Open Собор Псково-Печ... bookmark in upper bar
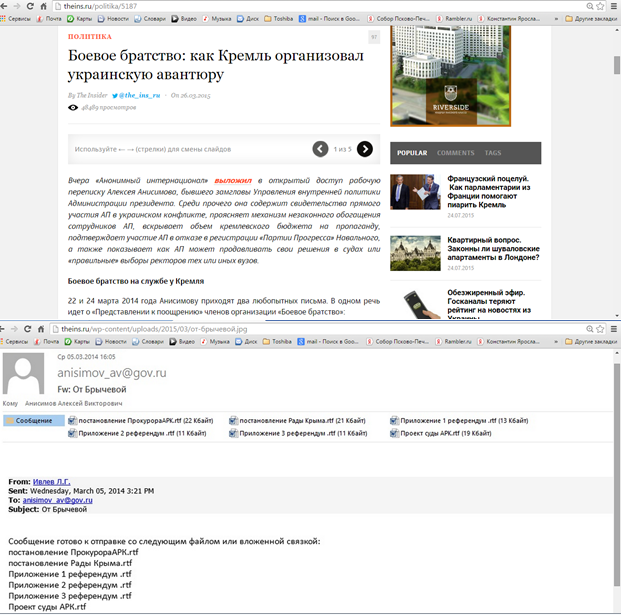Image resolution: width=621 pixels, height=615 pixels. 398,19
